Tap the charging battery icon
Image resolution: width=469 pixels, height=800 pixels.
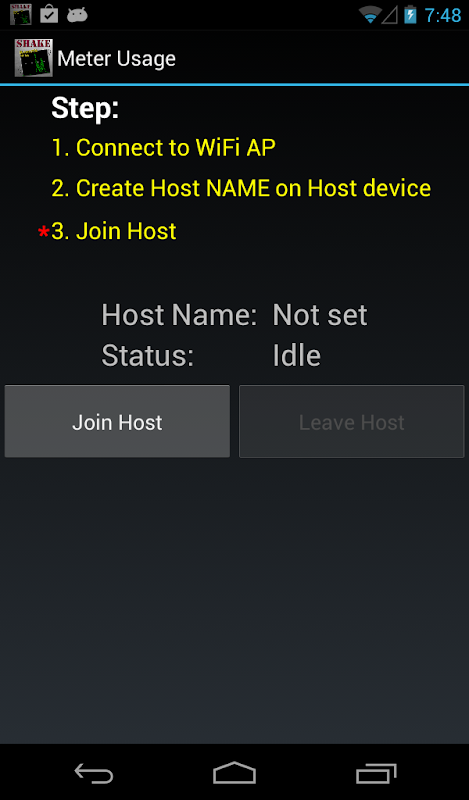pyautogui.click(x=410, y=15)
